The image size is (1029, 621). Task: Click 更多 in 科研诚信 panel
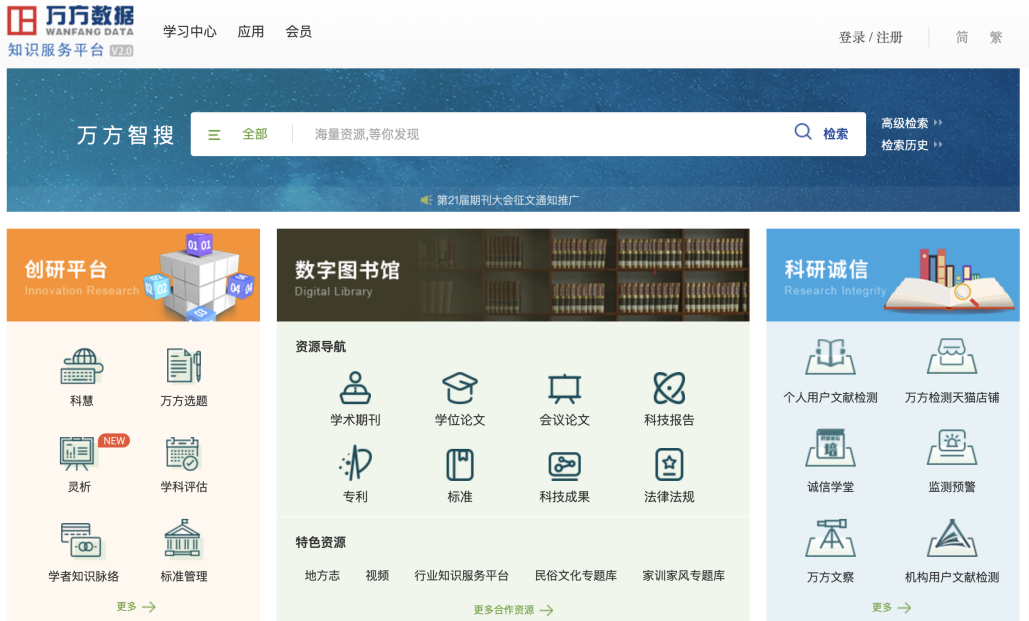891,607
